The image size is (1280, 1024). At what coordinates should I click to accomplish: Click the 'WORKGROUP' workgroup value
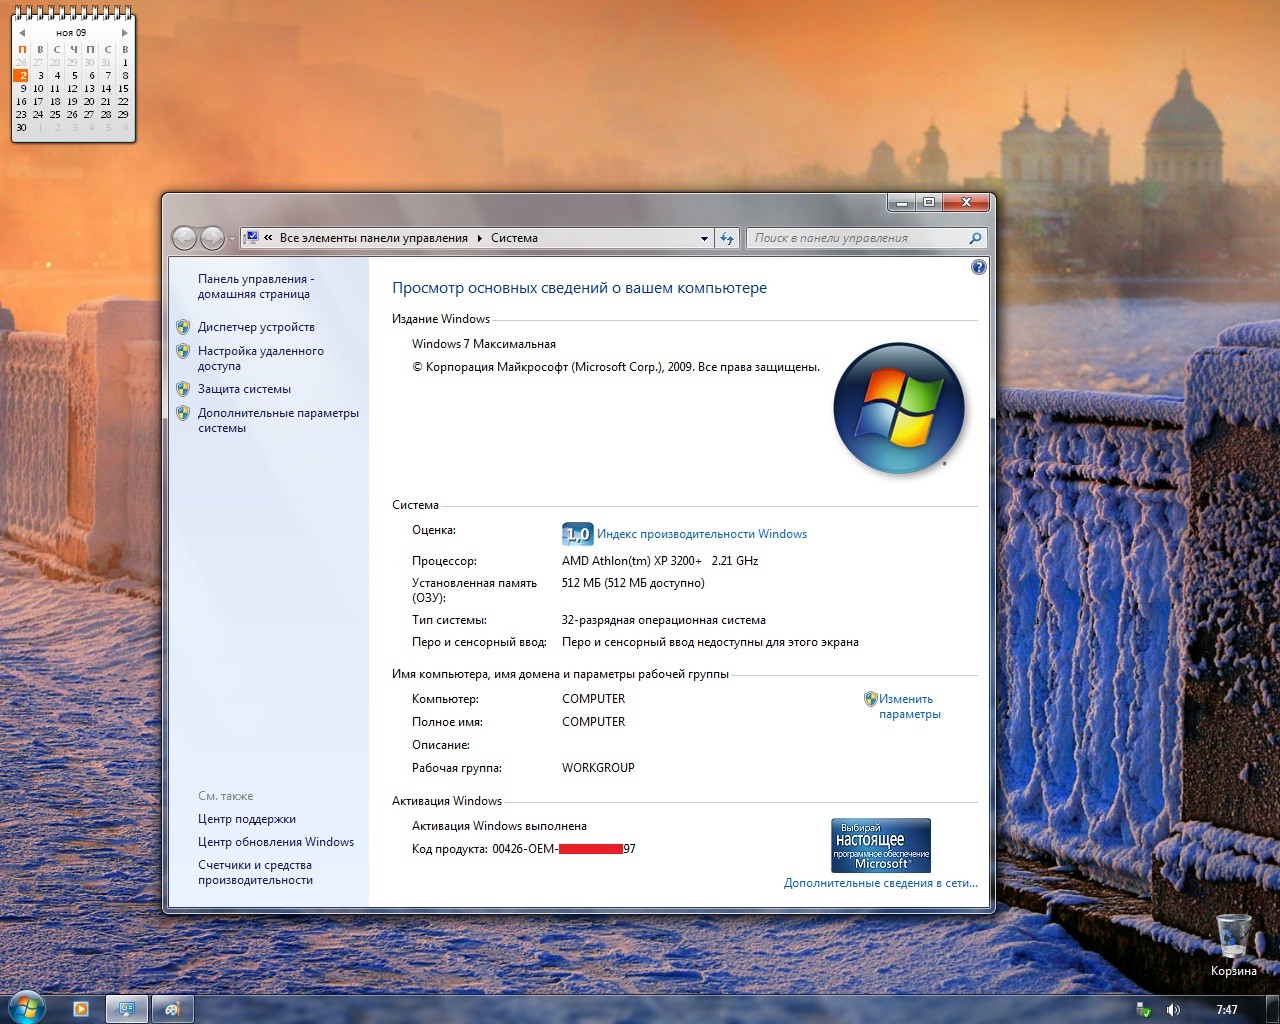pyautogui.click(x=598, y=768)
